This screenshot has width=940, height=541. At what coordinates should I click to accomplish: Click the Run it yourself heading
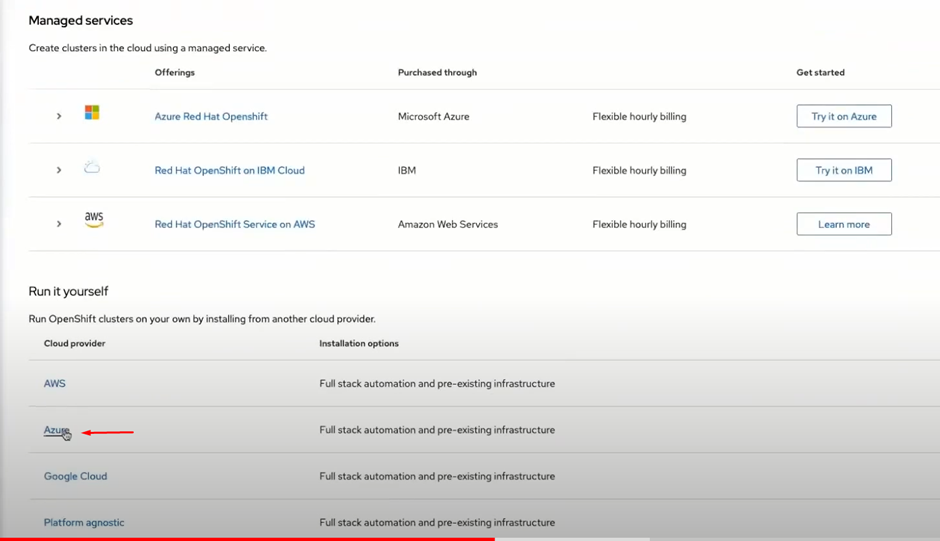[x=68, y=291]
